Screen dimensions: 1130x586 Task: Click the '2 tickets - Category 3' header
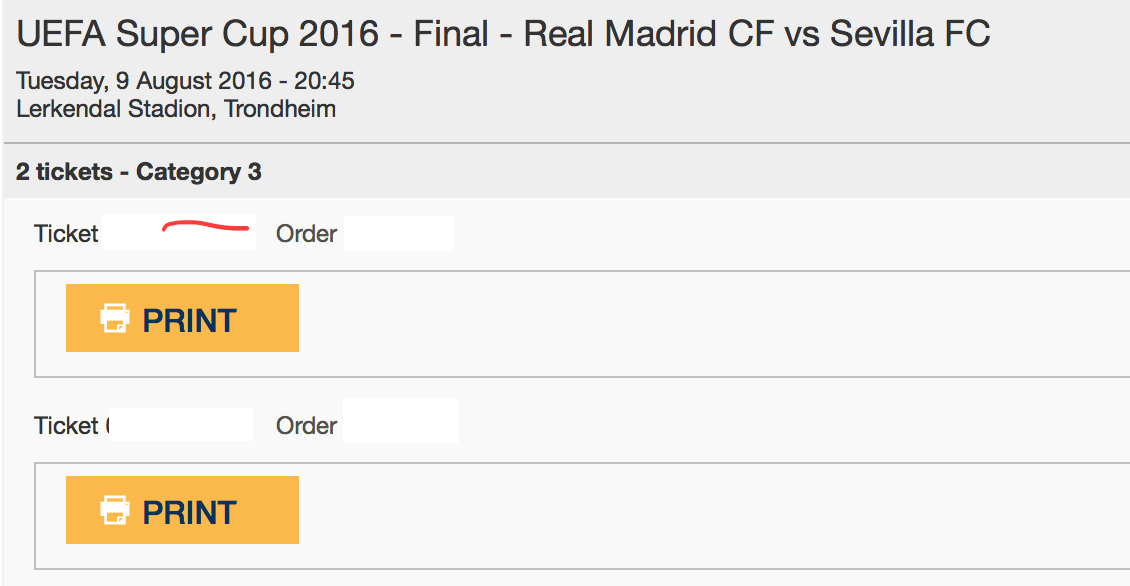point(138,172)
